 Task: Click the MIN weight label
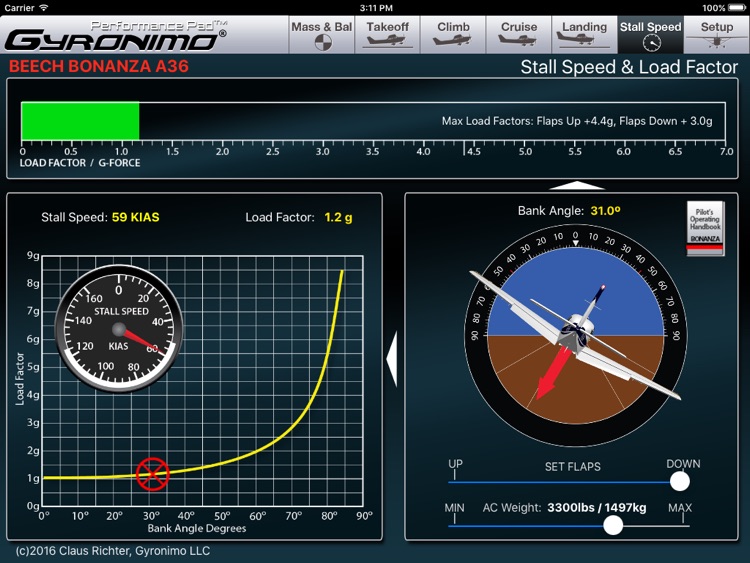454,508
